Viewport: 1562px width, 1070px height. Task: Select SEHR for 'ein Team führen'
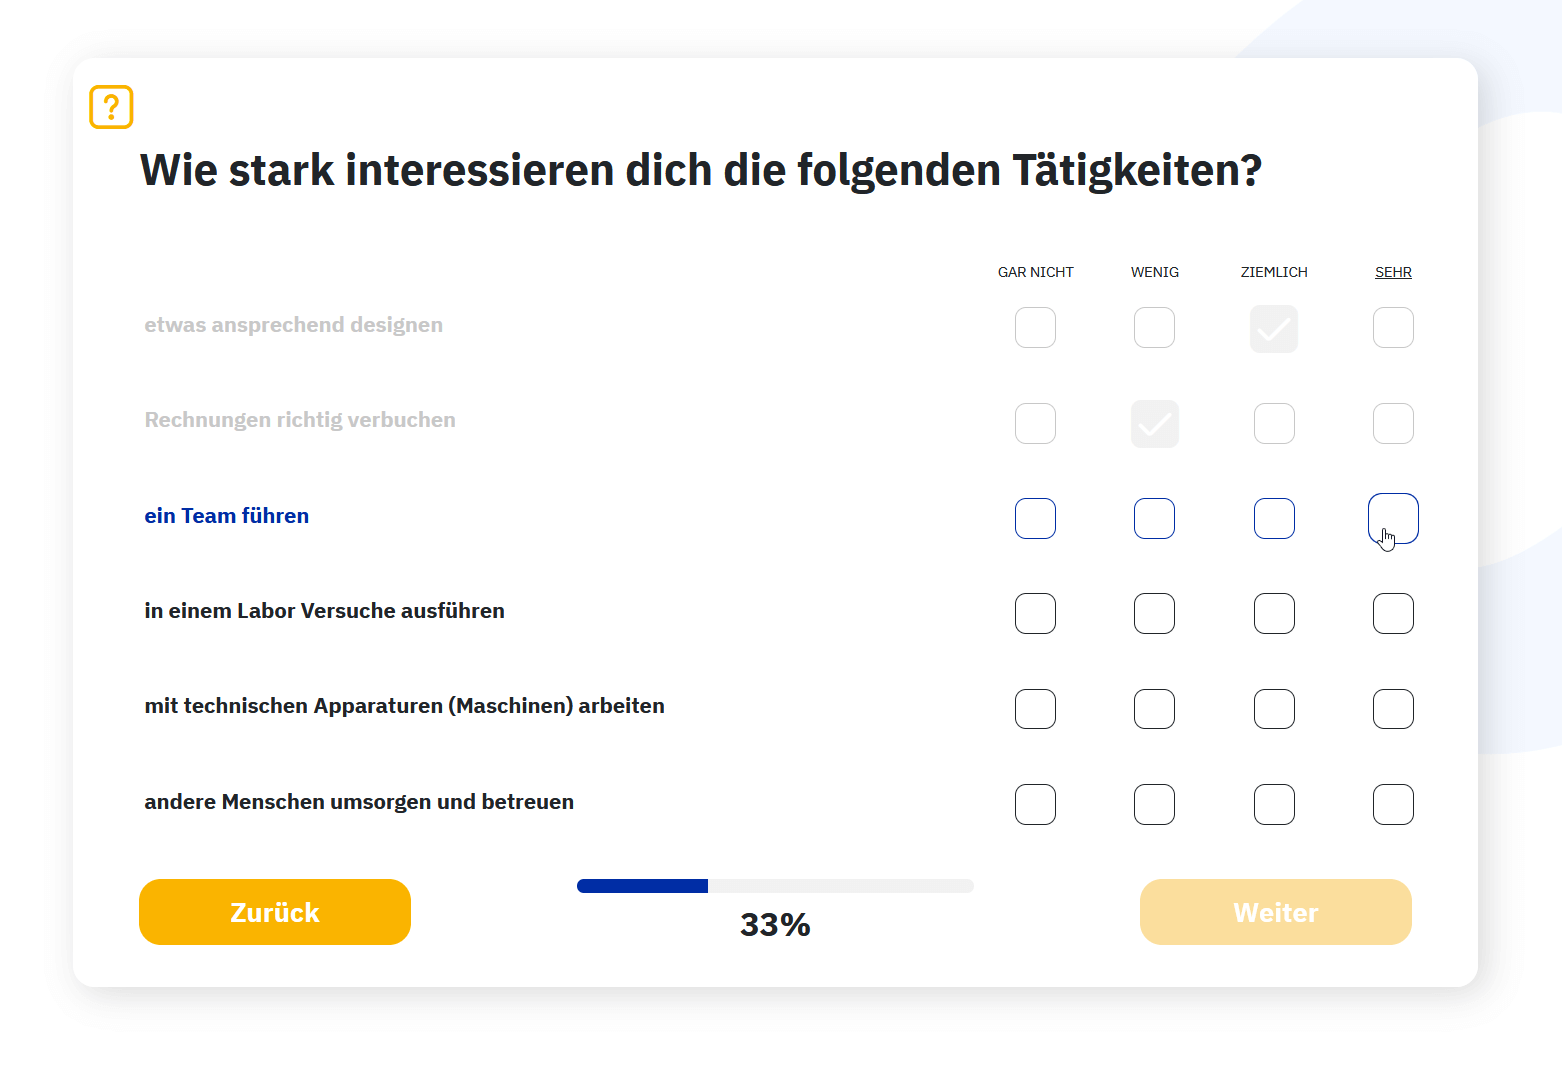(x=1393, y=518)
